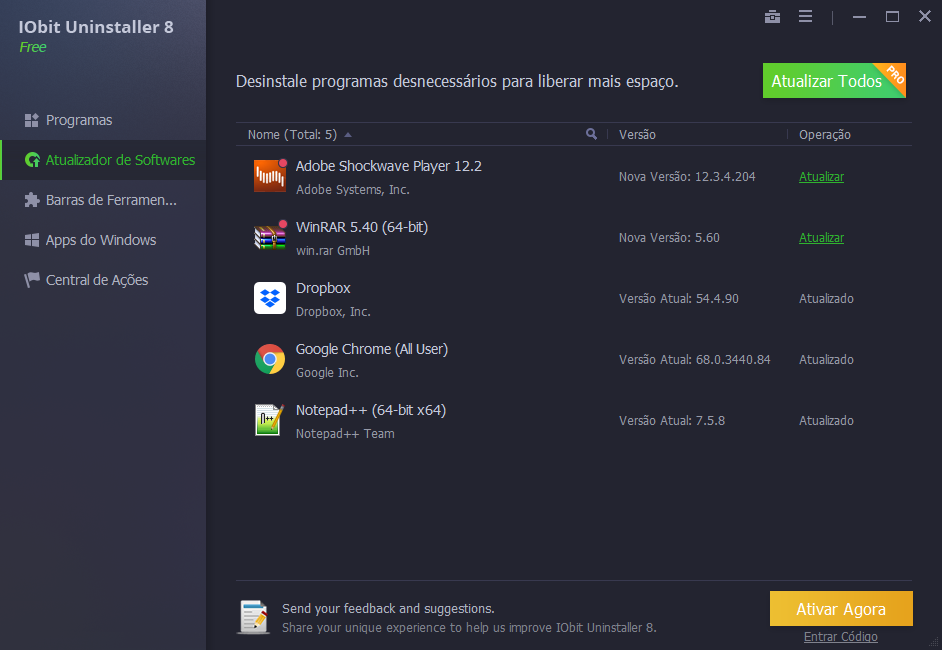
Task: Open the Programas section
Action: point(103,120)
